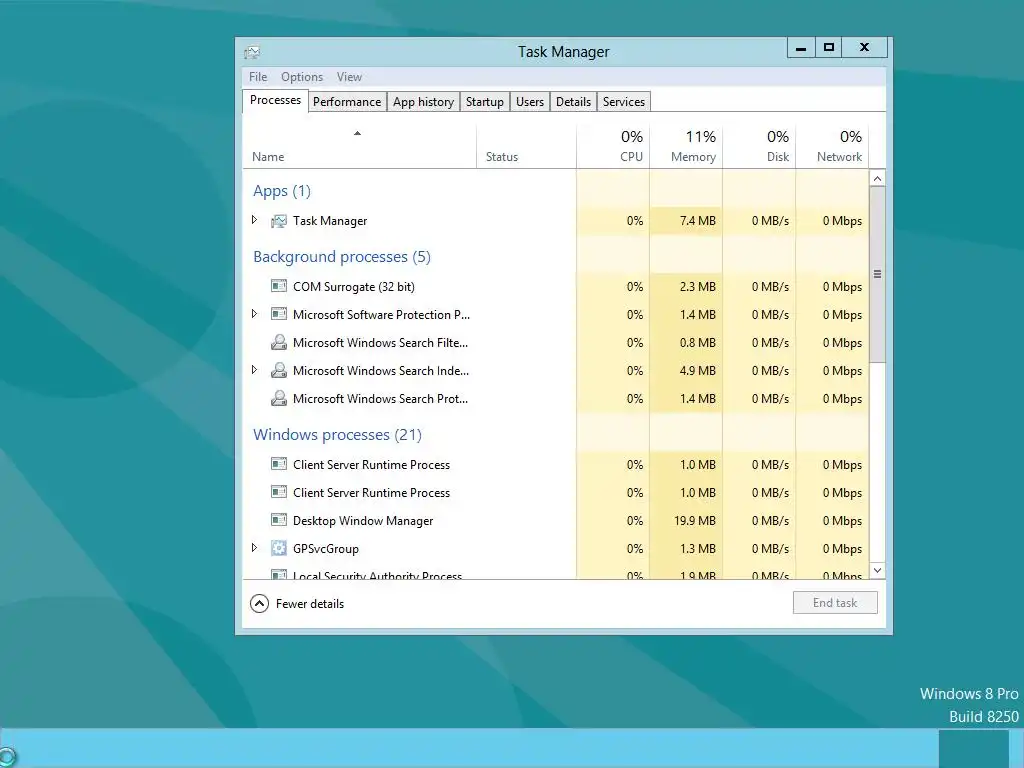The image size is (1024, 768).
Task: Click the Show desktop area on taskbar
Action: [1017, 748]
